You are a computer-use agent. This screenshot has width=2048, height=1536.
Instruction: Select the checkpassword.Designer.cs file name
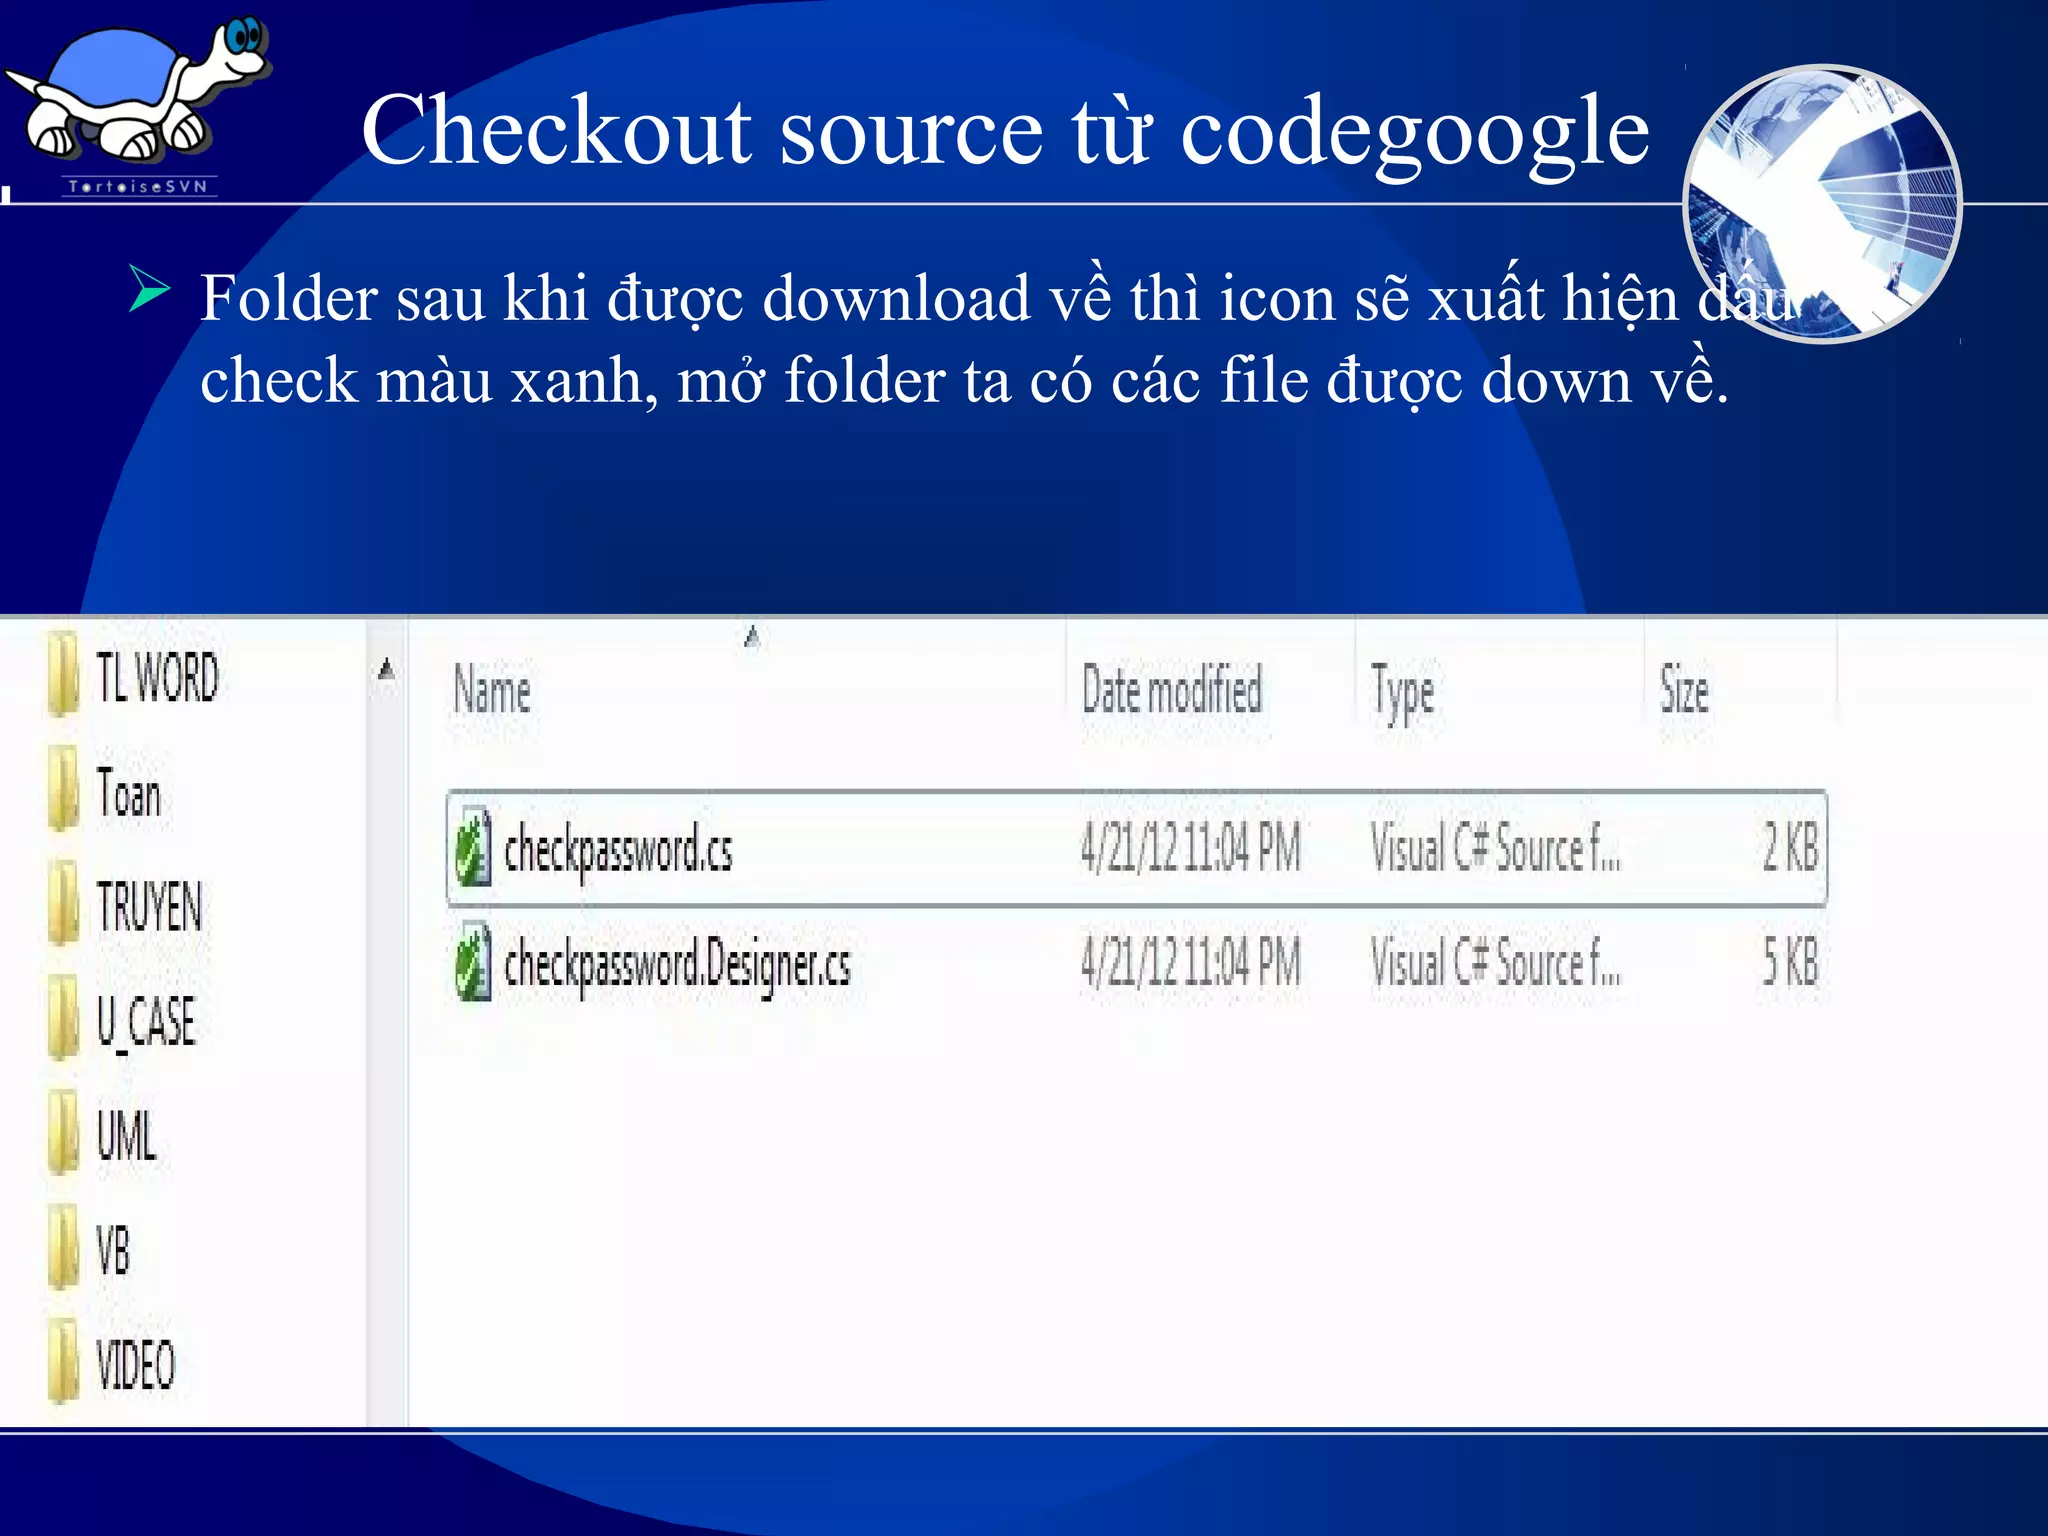pos(677,965)
